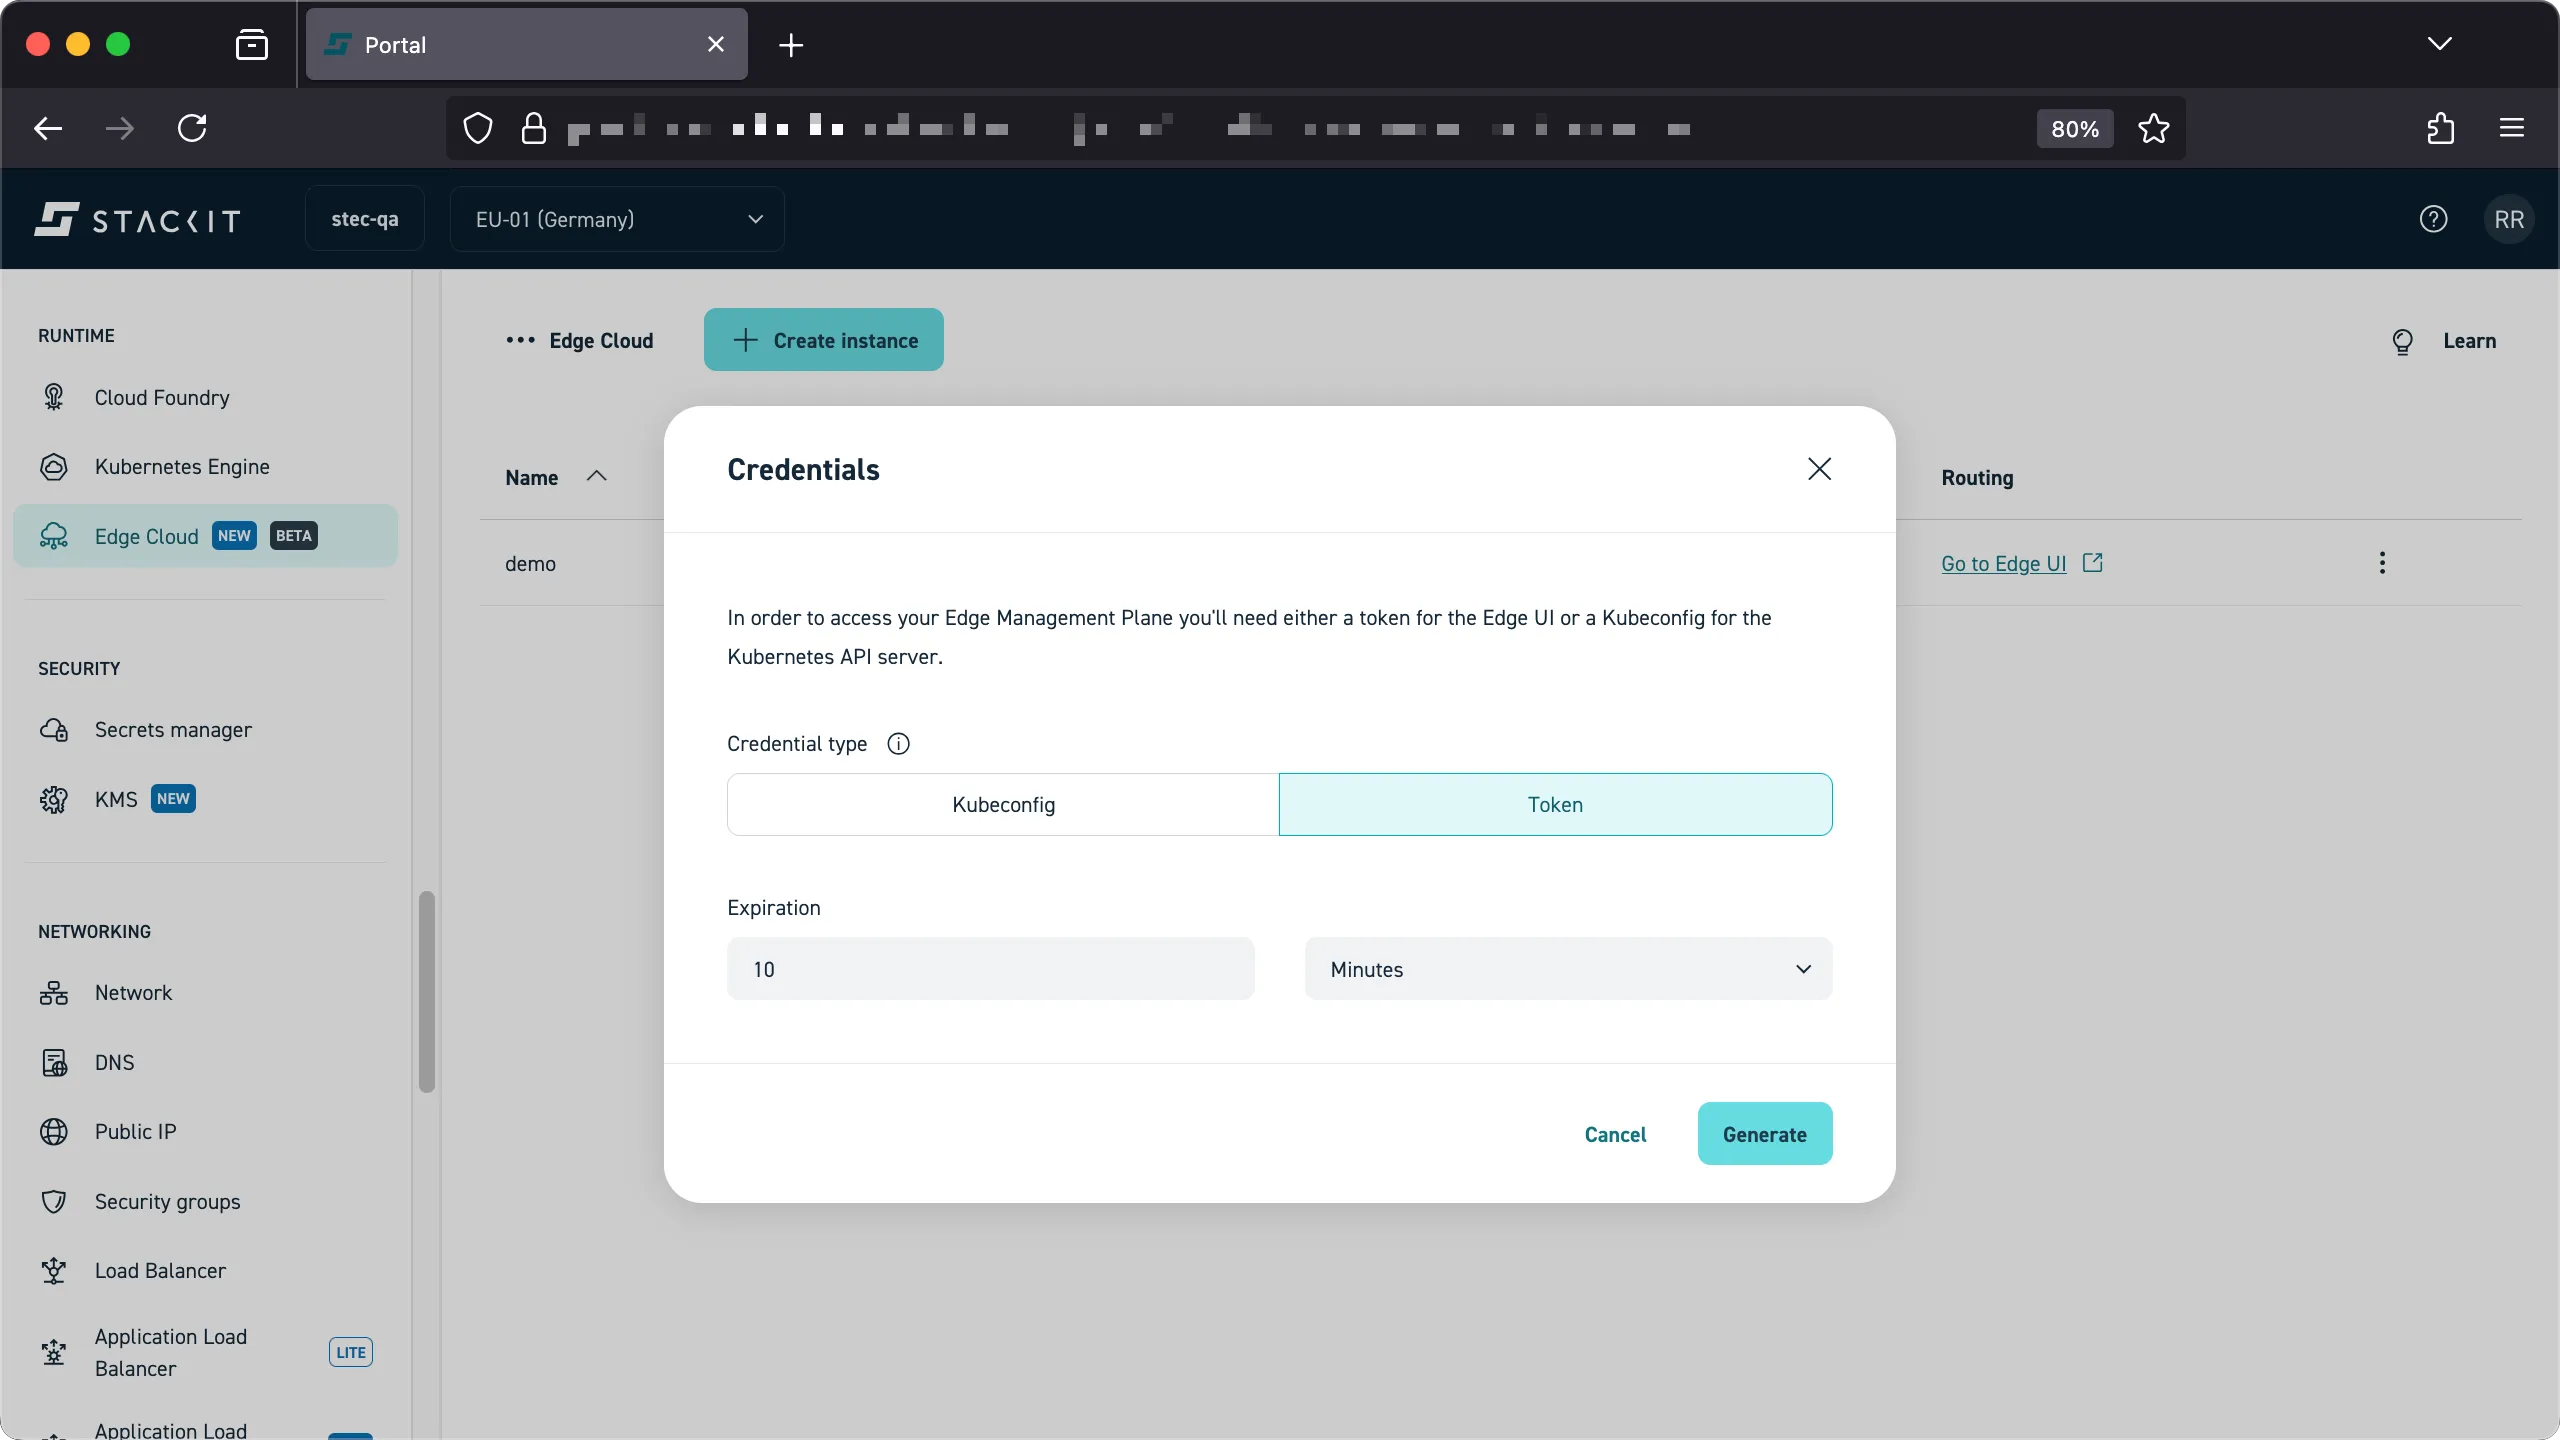The height and width of the screenshot is (1440, 2560).
Task: Open the Minutes expiration unit dropdown
Action: tap(1568, 968)
